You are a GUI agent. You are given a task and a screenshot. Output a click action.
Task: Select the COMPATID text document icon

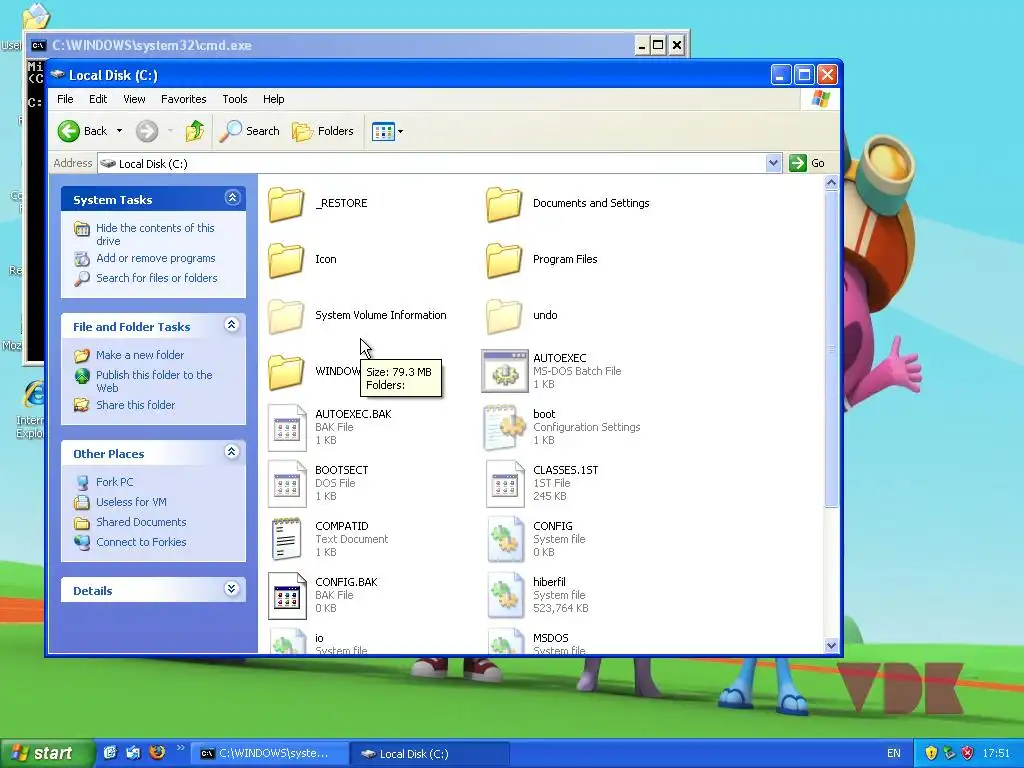pyautogui.click(x=286, y=539)
